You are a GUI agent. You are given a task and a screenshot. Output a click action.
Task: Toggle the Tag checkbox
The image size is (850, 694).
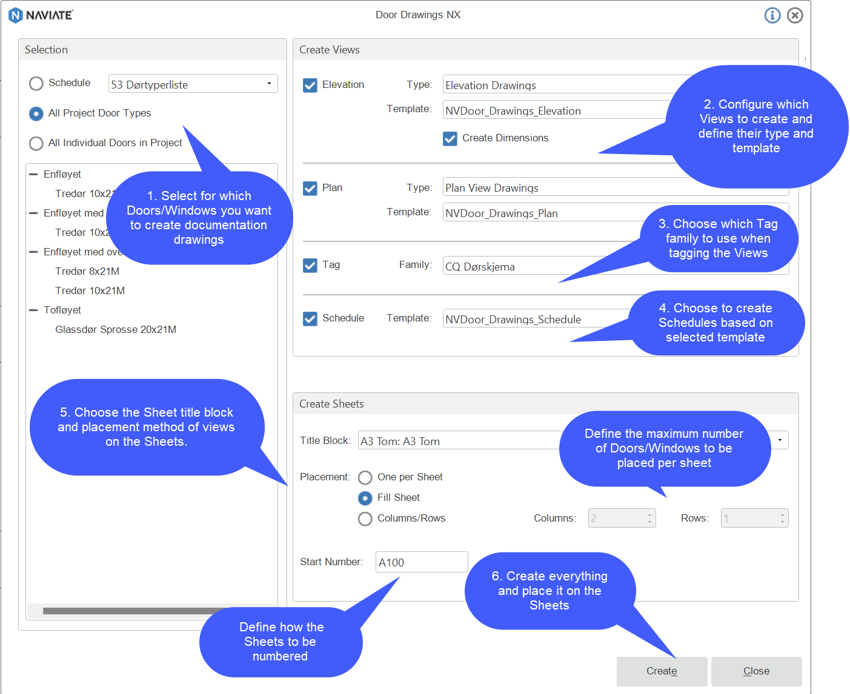tap(310, 266)
